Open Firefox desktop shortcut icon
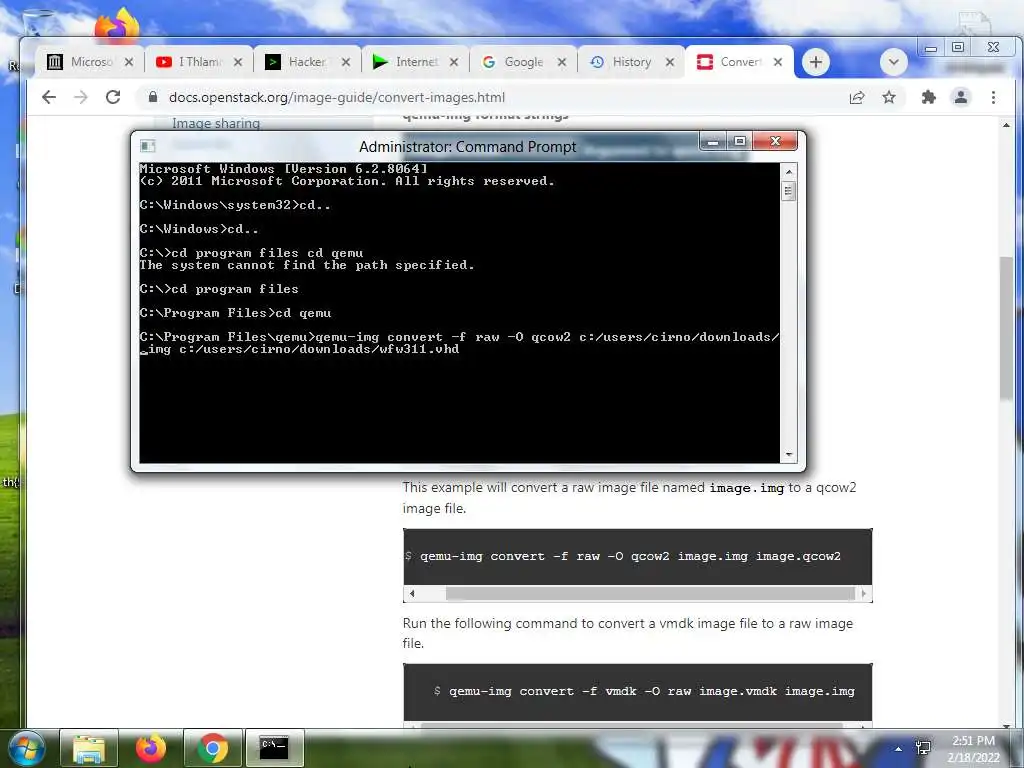This screenshot has width=1024, height=768. (117, 26)
